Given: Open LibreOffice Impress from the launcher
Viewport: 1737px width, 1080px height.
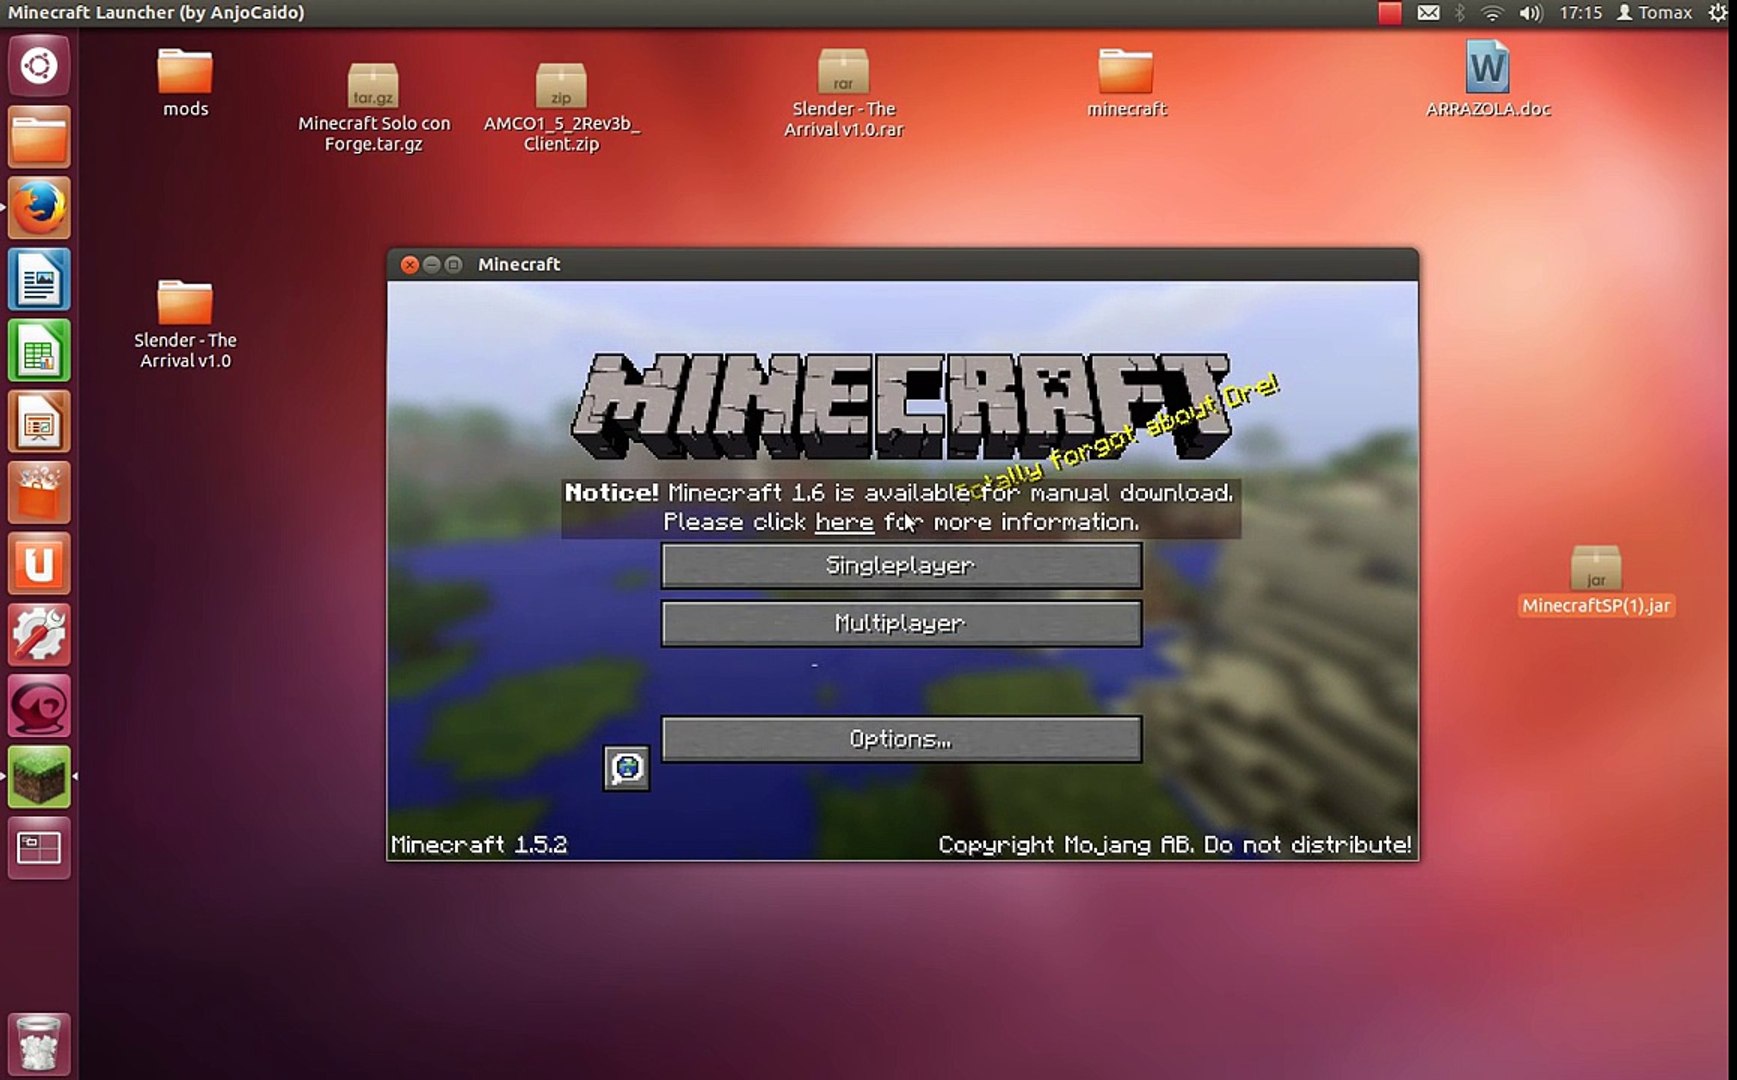Looking at the screenshot, I should pyautogui.click(x=39, y=421).
